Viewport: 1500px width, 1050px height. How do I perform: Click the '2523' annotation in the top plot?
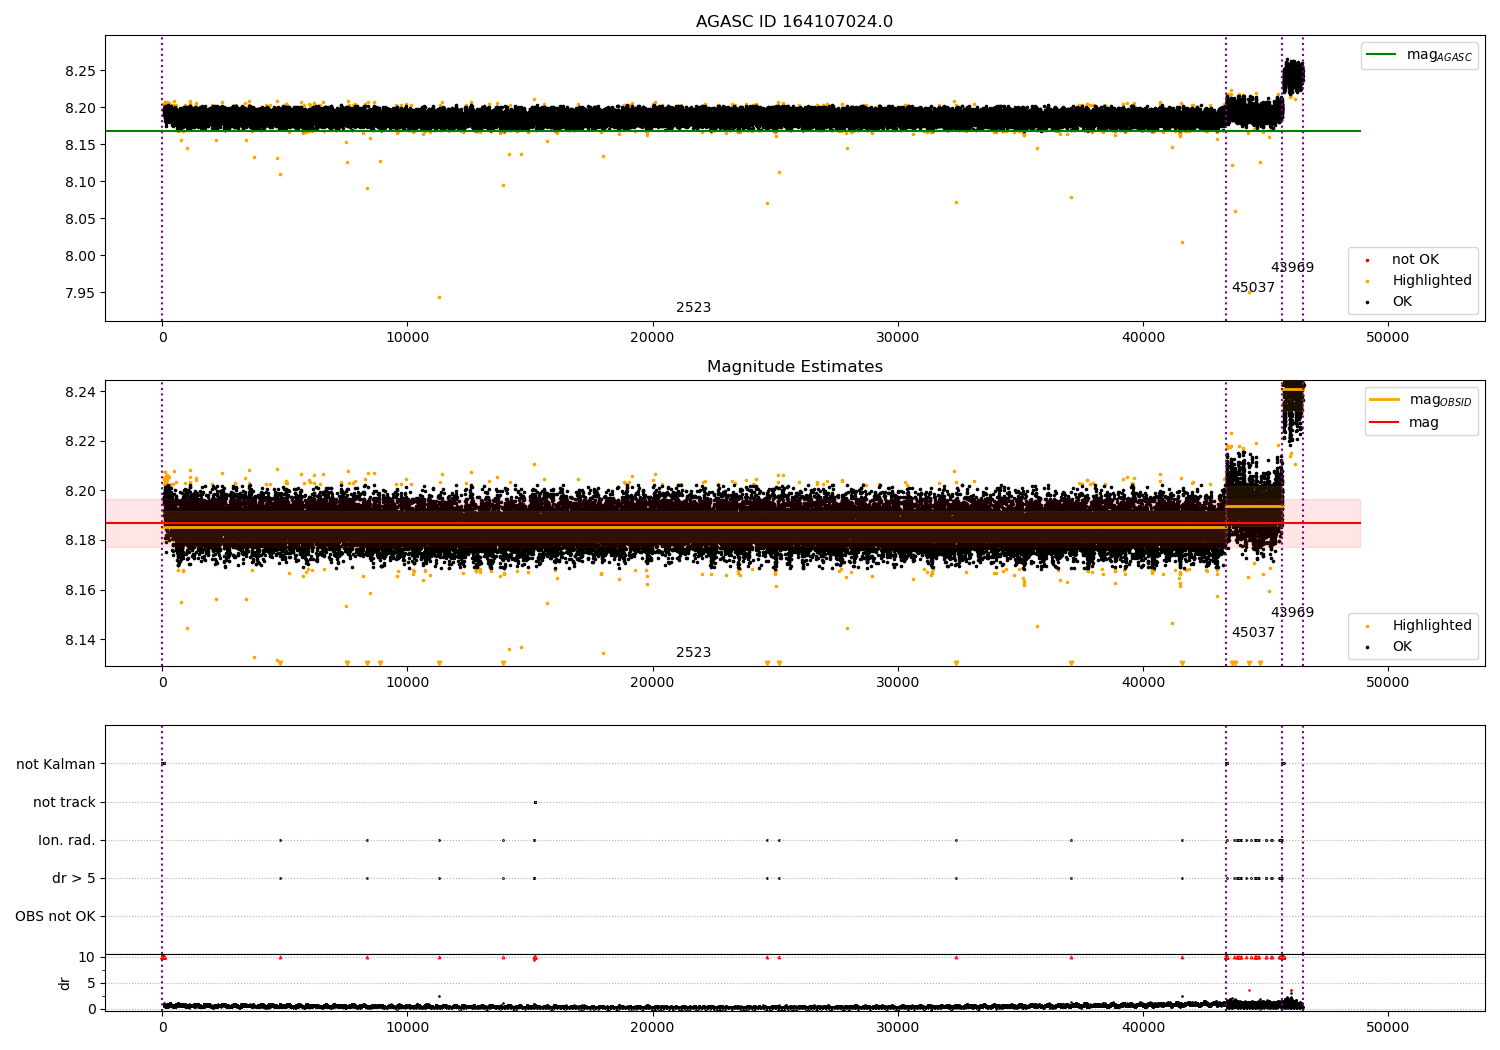pos(693,308)
